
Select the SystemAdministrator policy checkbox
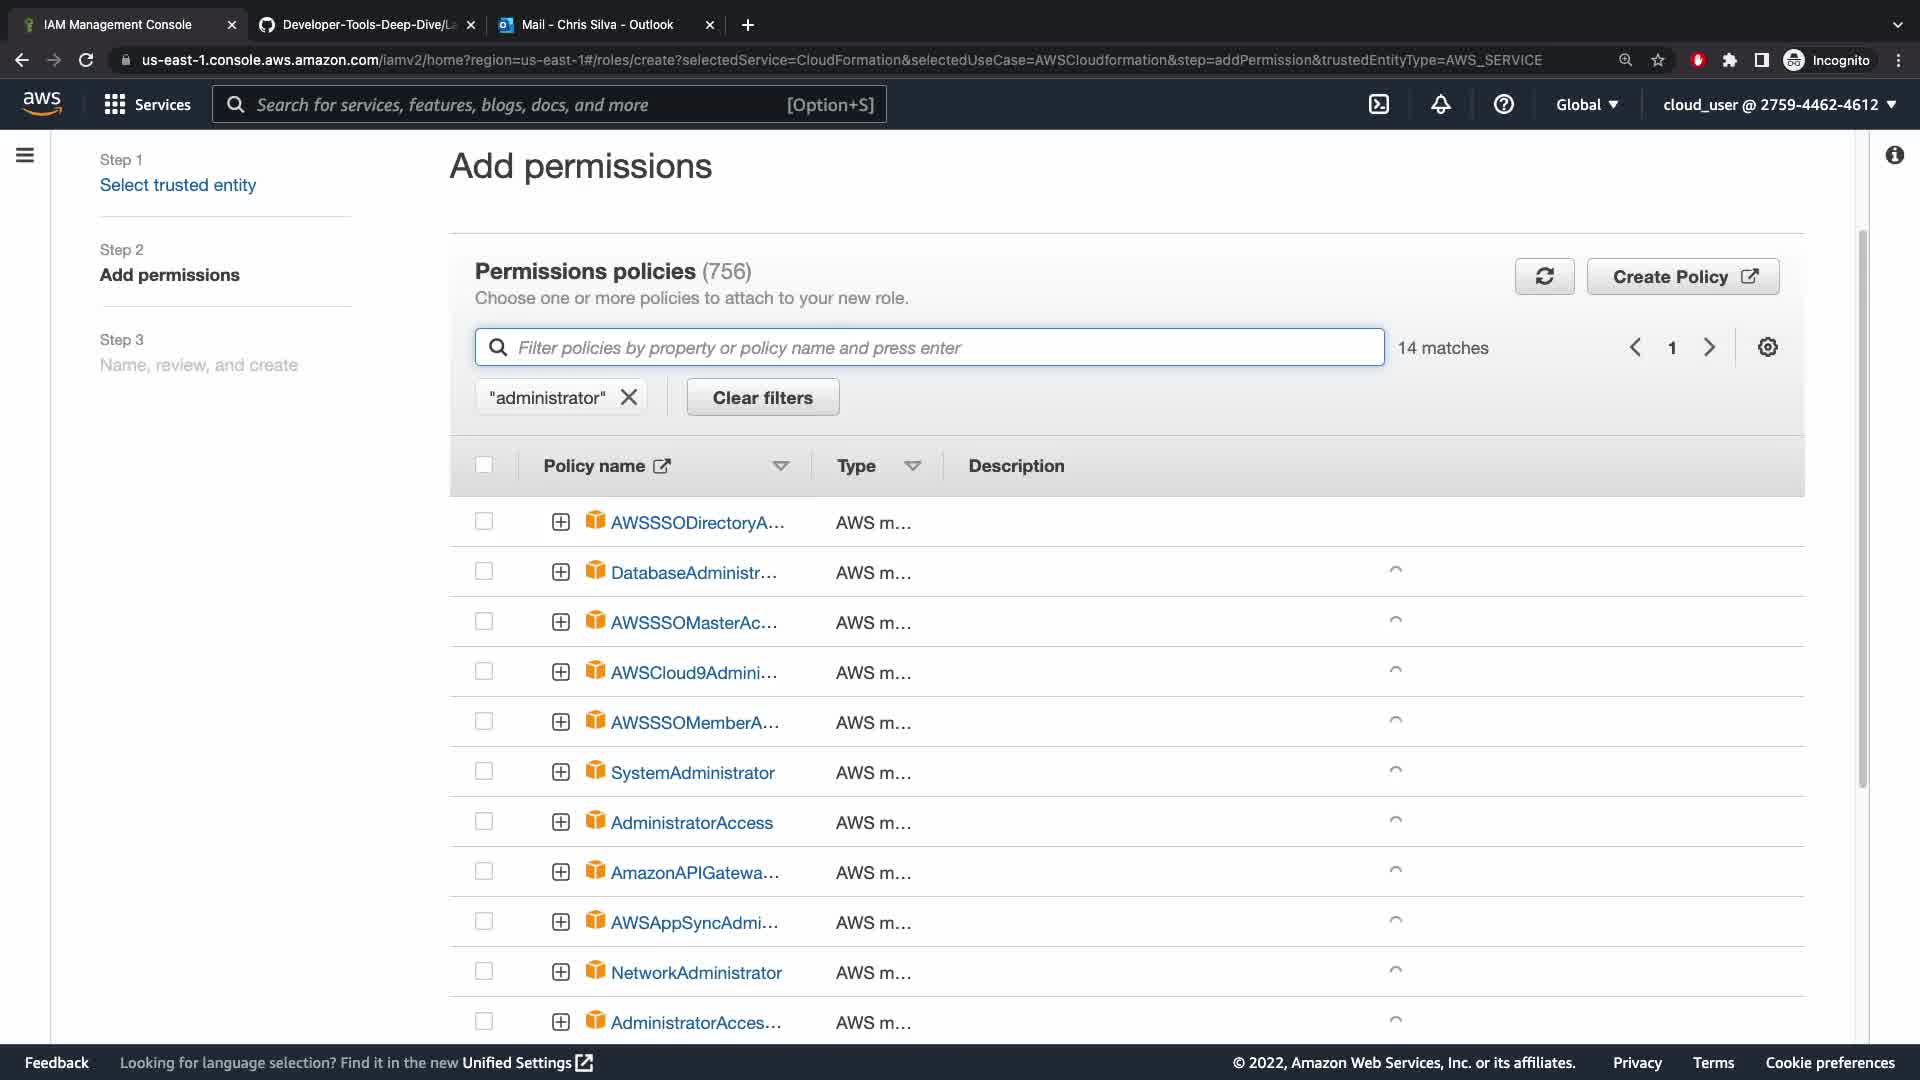tap(484, 771)
